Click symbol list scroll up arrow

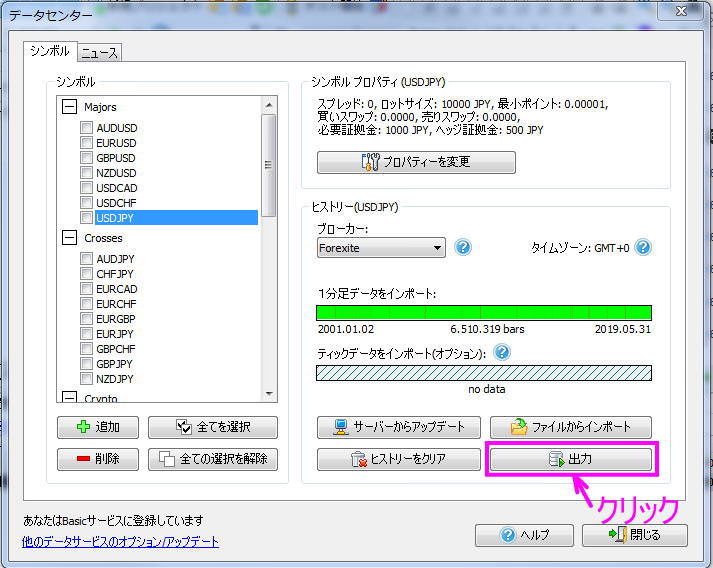pyautogui.click(x=269, y=105)
